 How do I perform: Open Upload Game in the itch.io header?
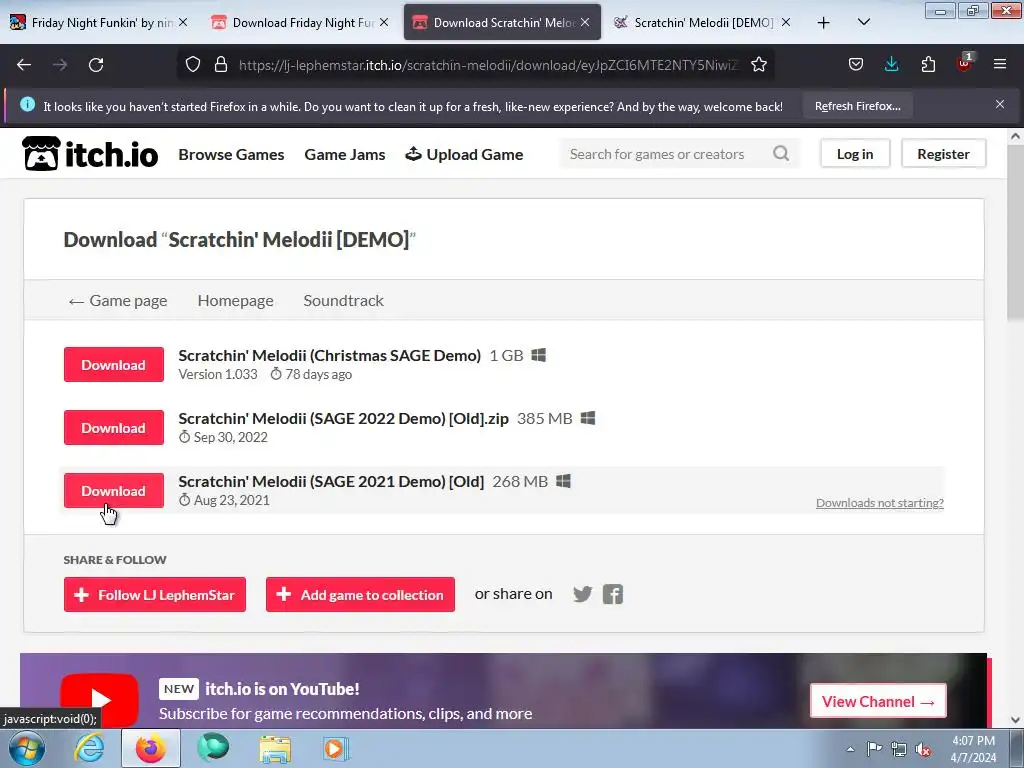pyautogui.click(x=464, y=155)
